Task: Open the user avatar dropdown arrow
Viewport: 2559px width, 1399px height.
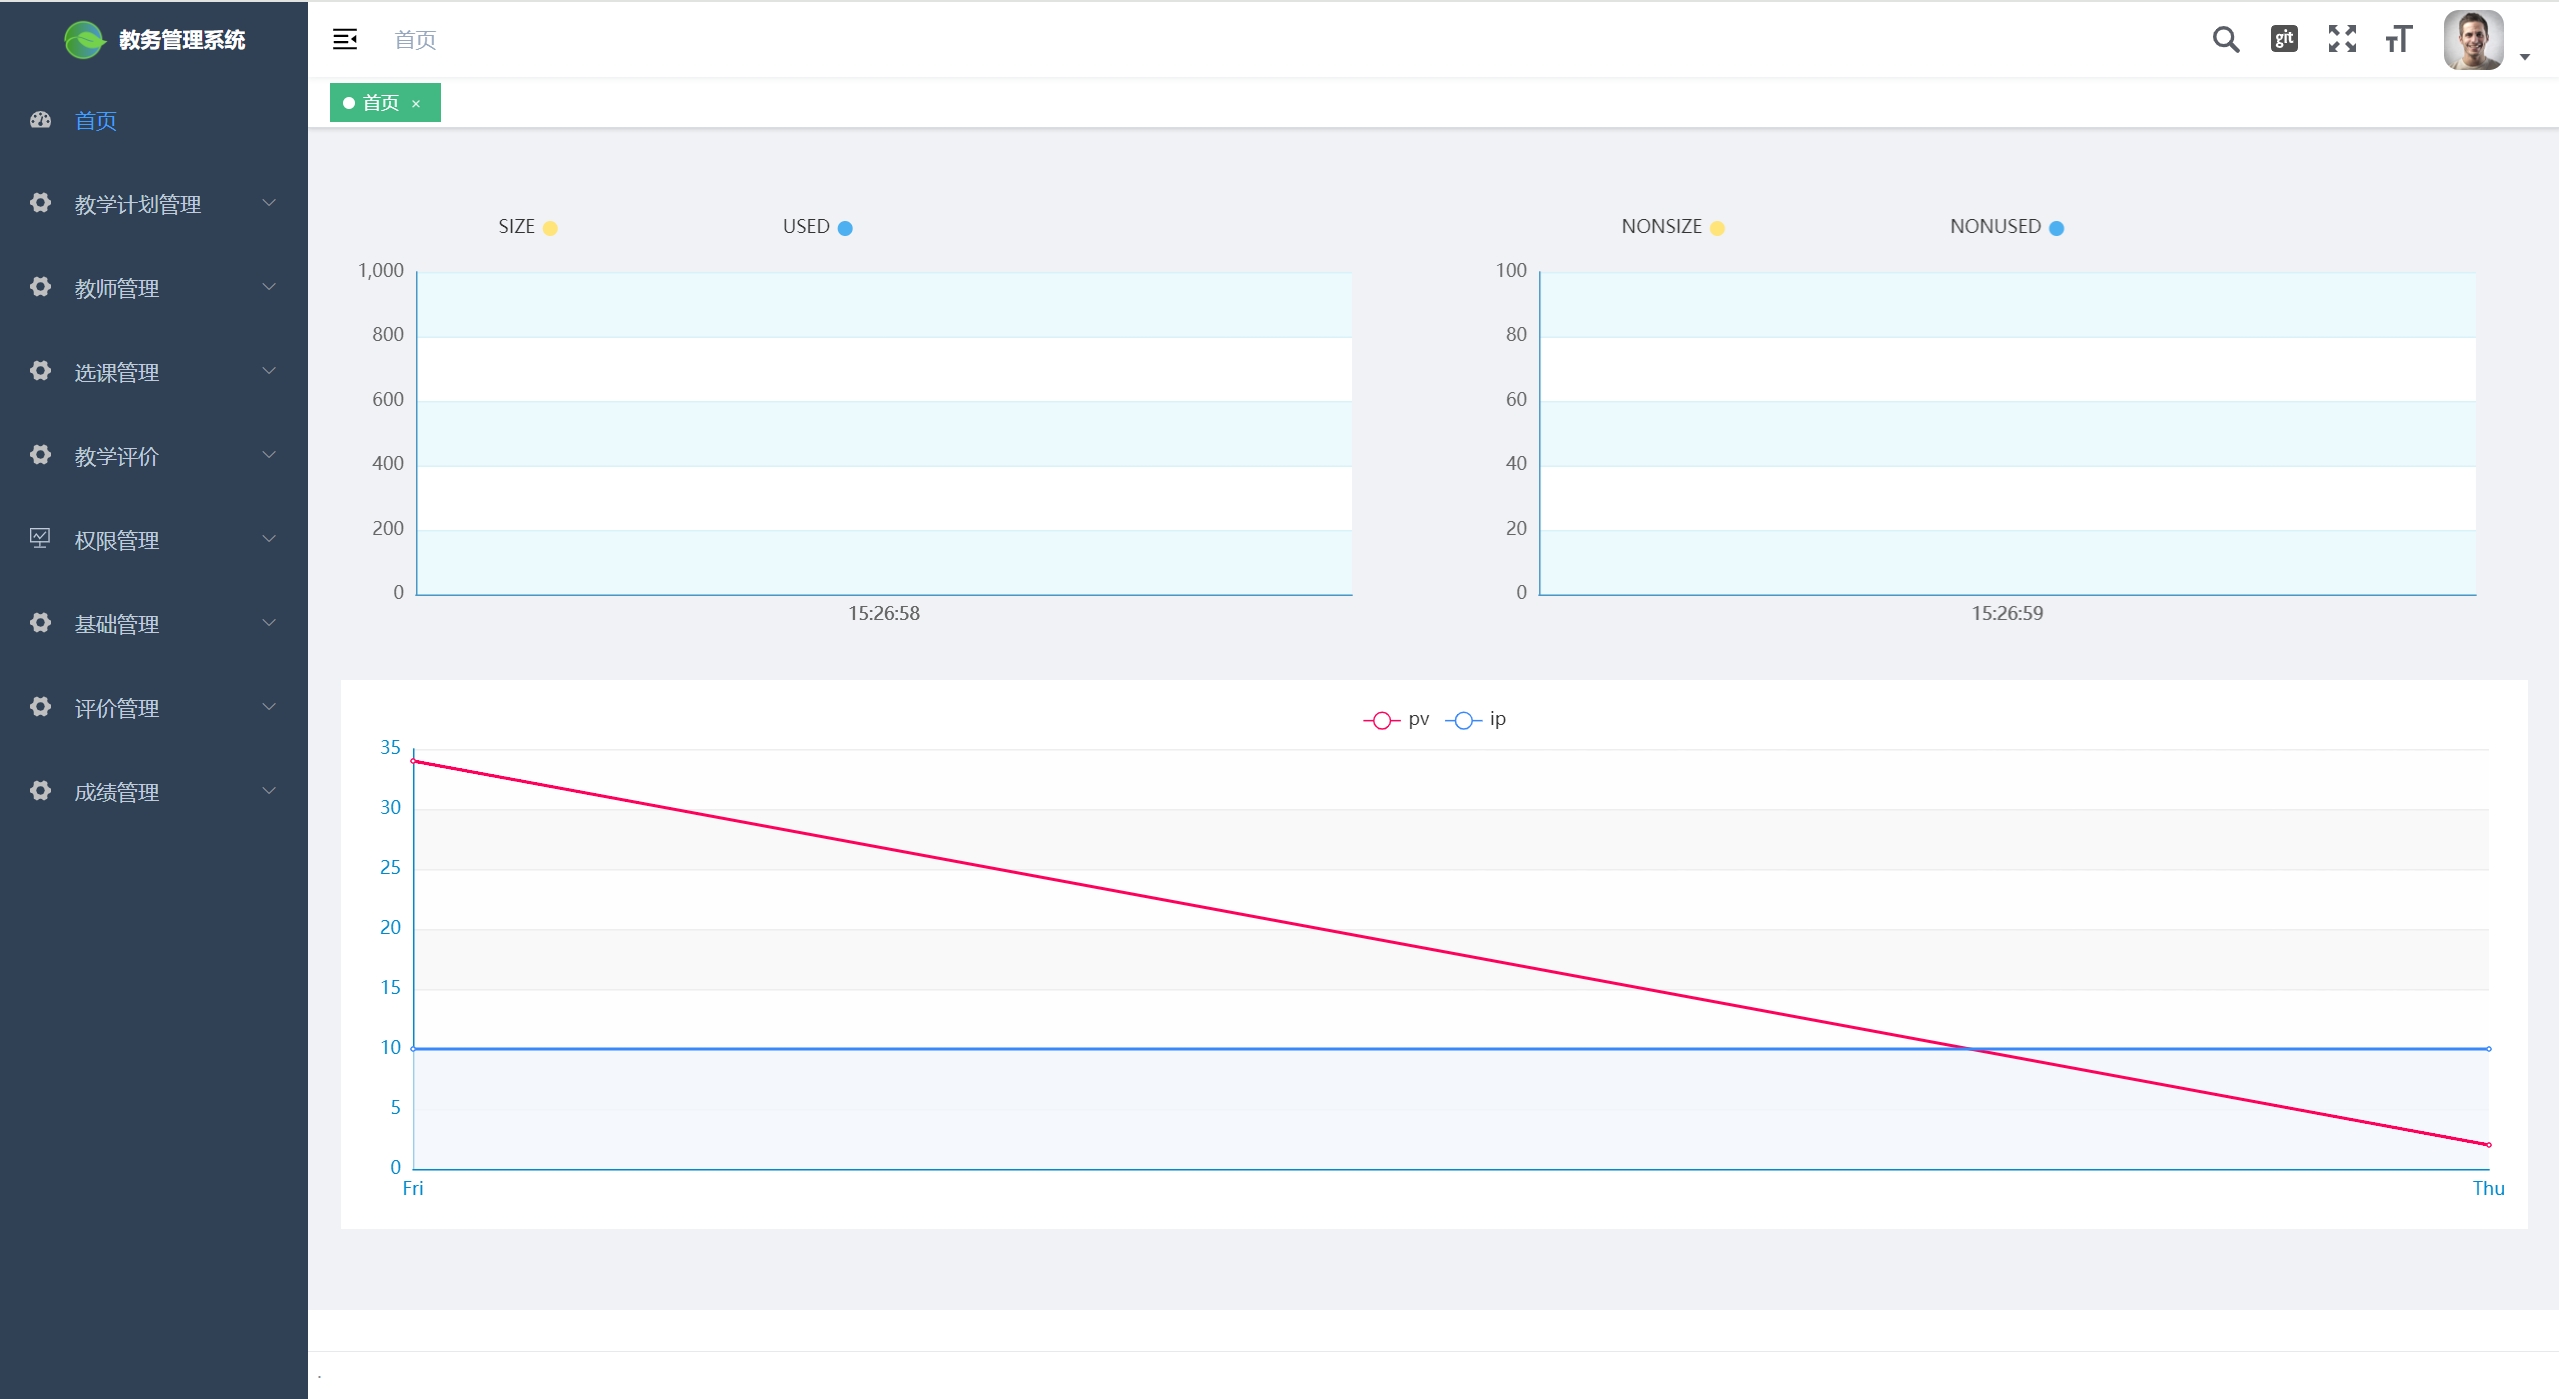Action: (2525, 57)
